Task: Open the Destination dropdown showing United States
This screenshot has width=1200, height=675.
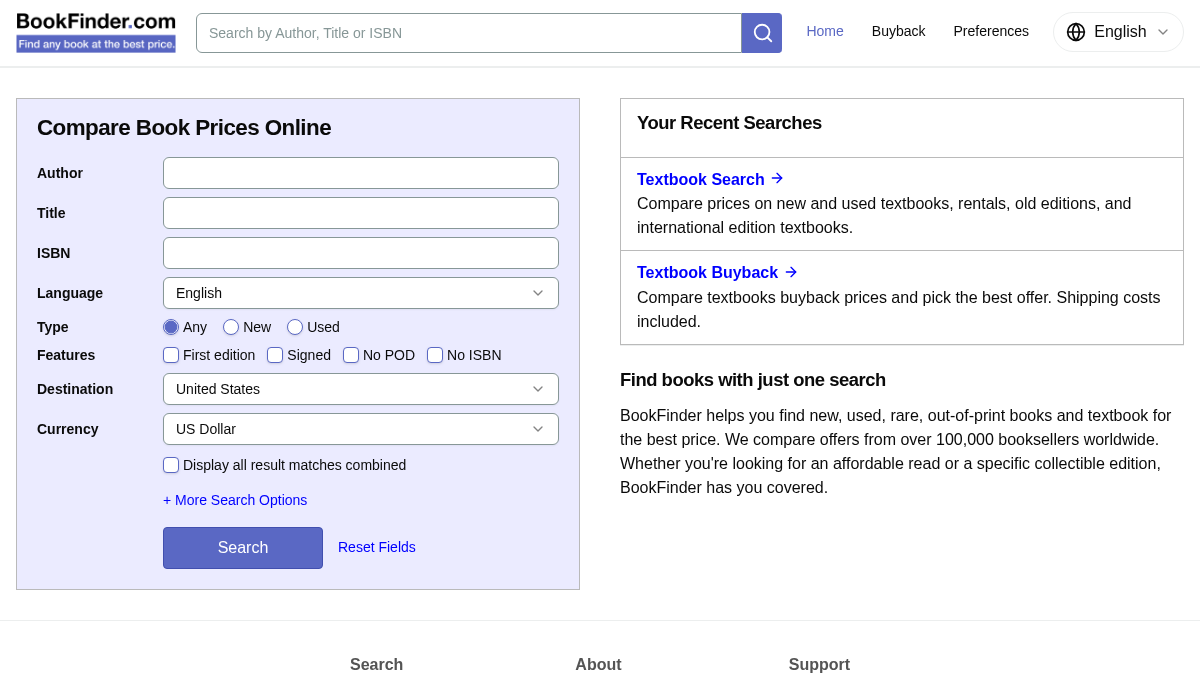Action: 361,389
